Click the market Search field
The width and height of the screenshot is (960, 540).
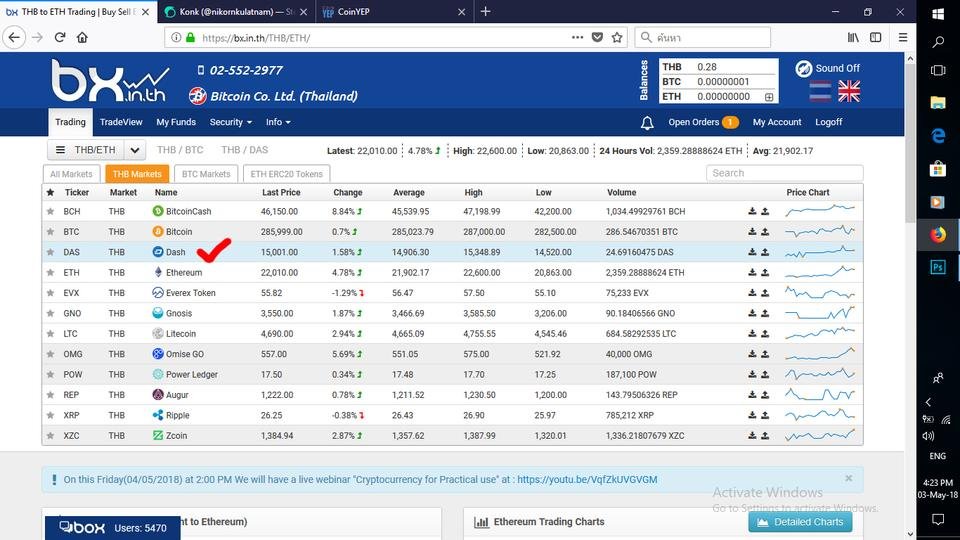784,173
